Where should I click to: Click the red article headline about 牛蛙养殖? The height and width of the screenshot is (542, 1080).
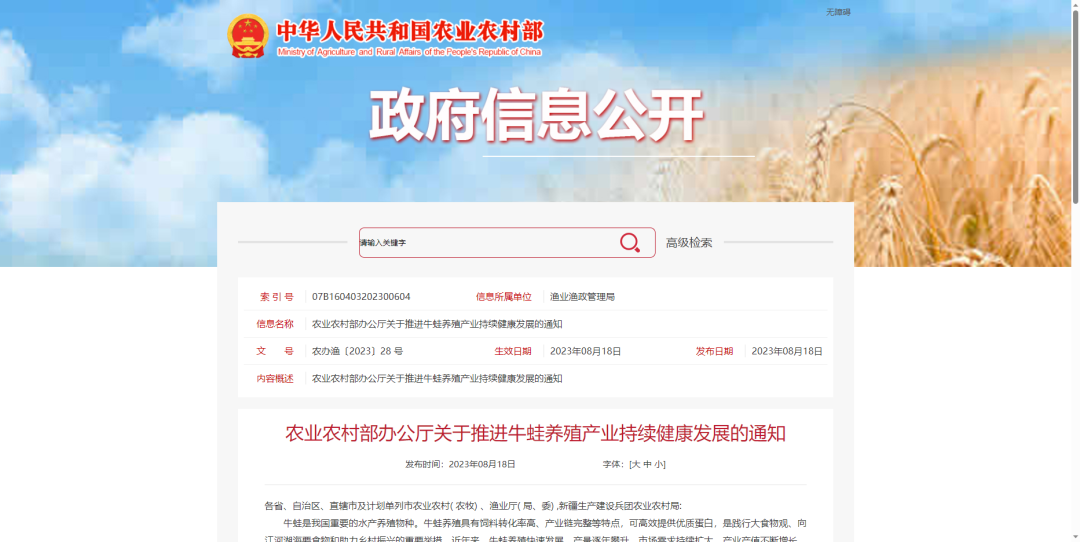pyautogui.click(x=535, y=433)
